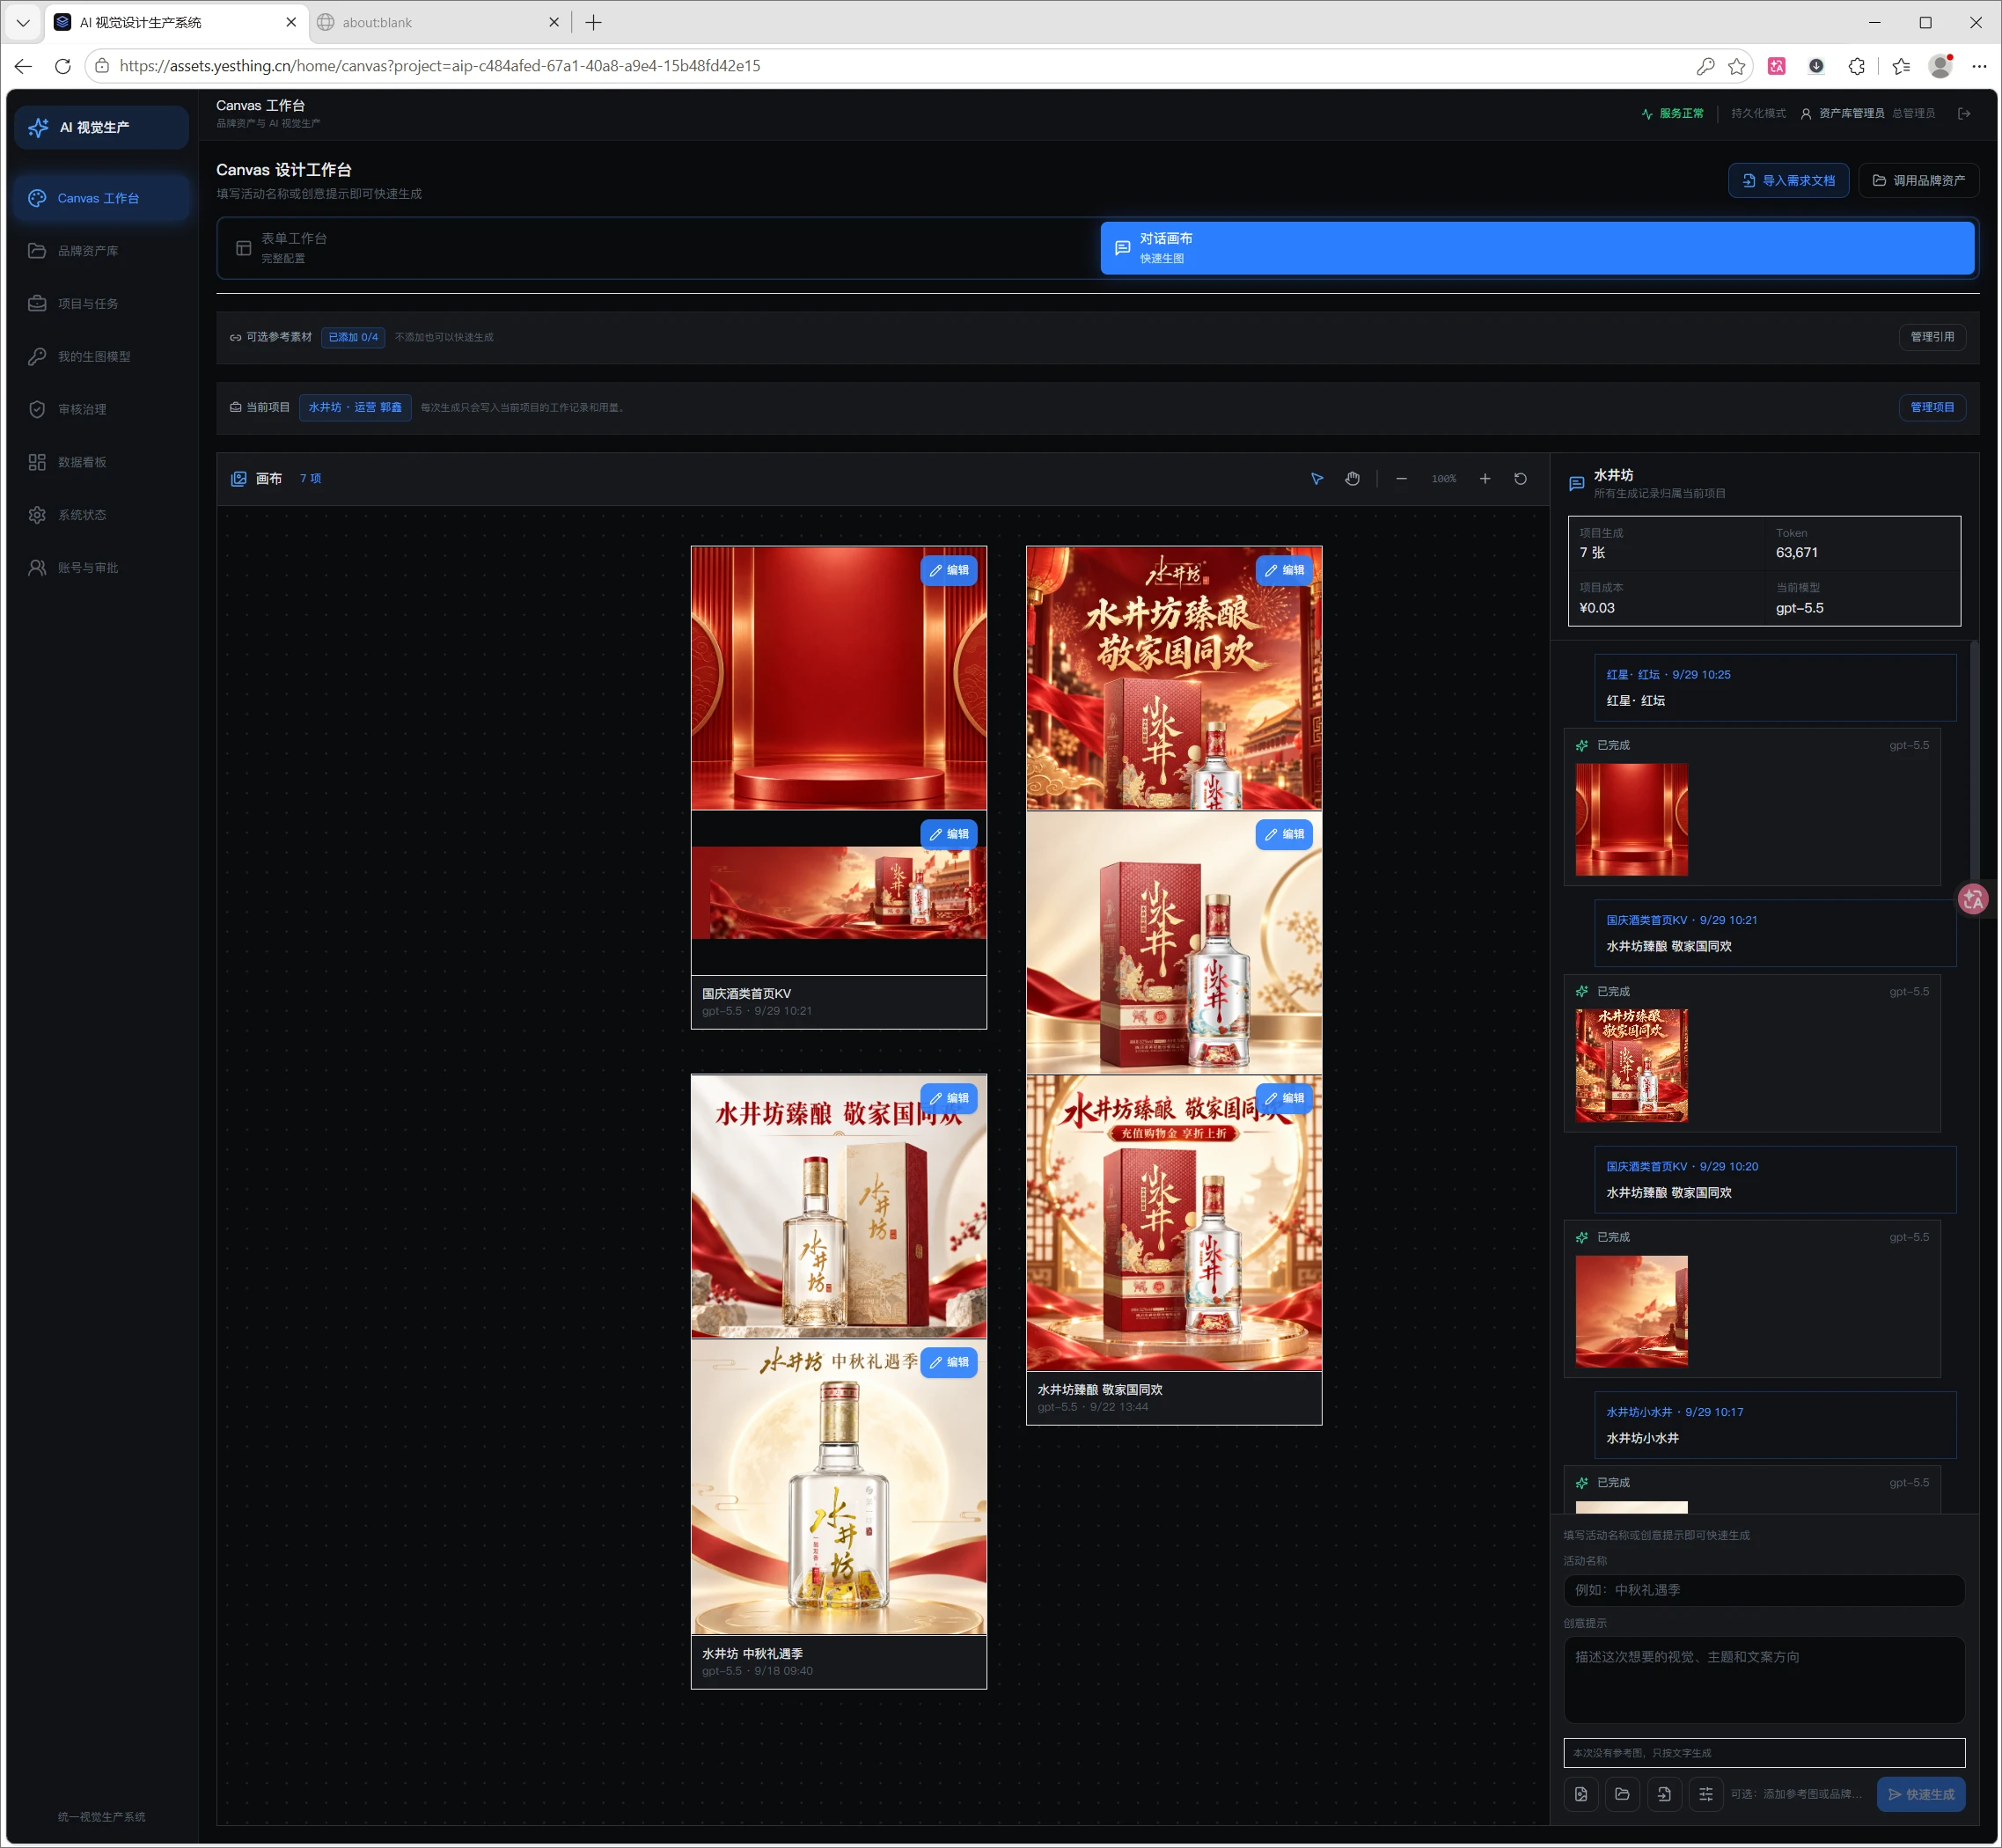The width and height of the screenshot is (2002, 1848).
Task: Click 导入需求文档 button
Action: (x=1788, y=181)
